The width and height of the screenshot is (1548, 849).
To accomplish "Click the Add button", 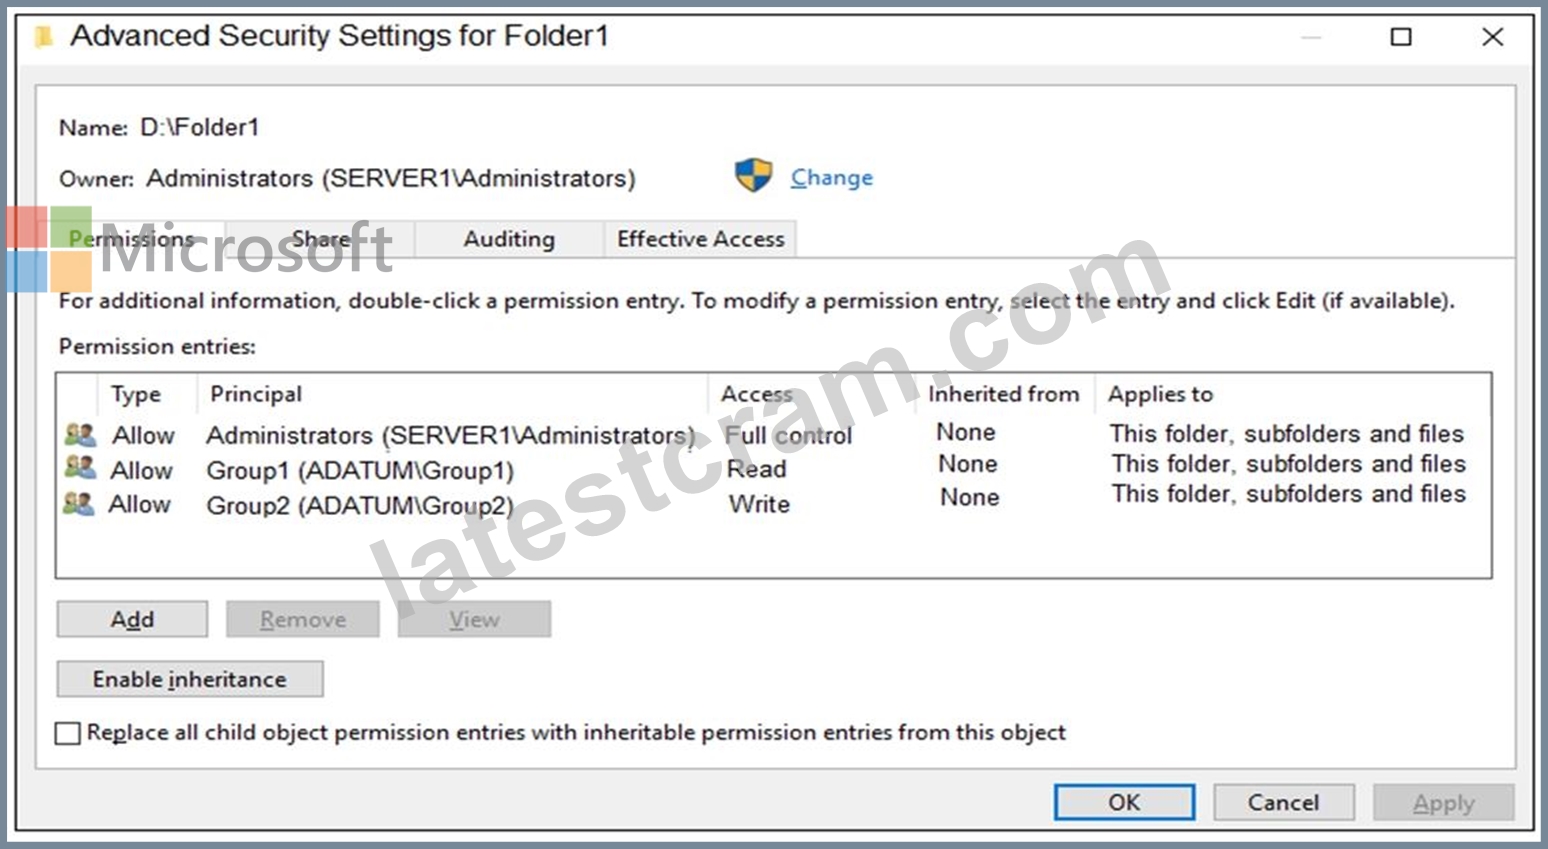I will [132, 619].
